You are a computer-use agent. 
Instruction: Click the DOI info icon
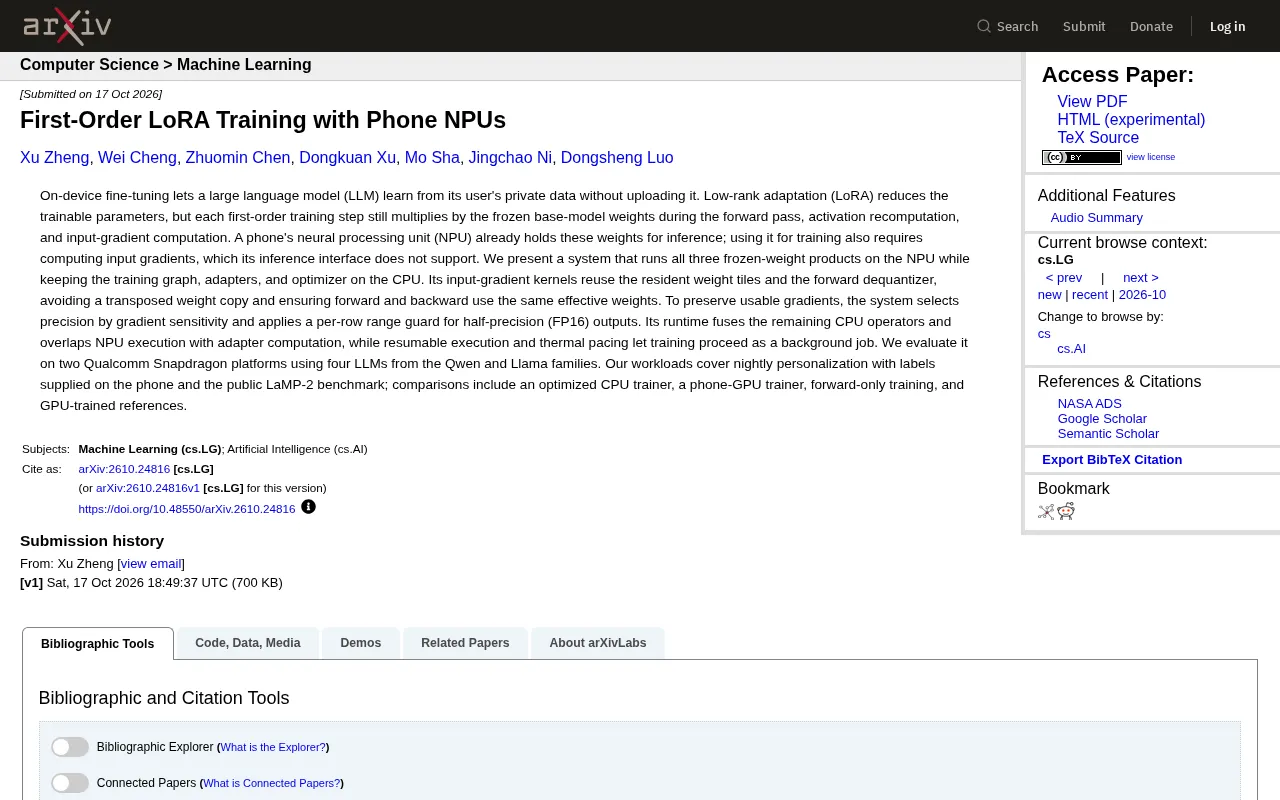click(x=308, y=507)
